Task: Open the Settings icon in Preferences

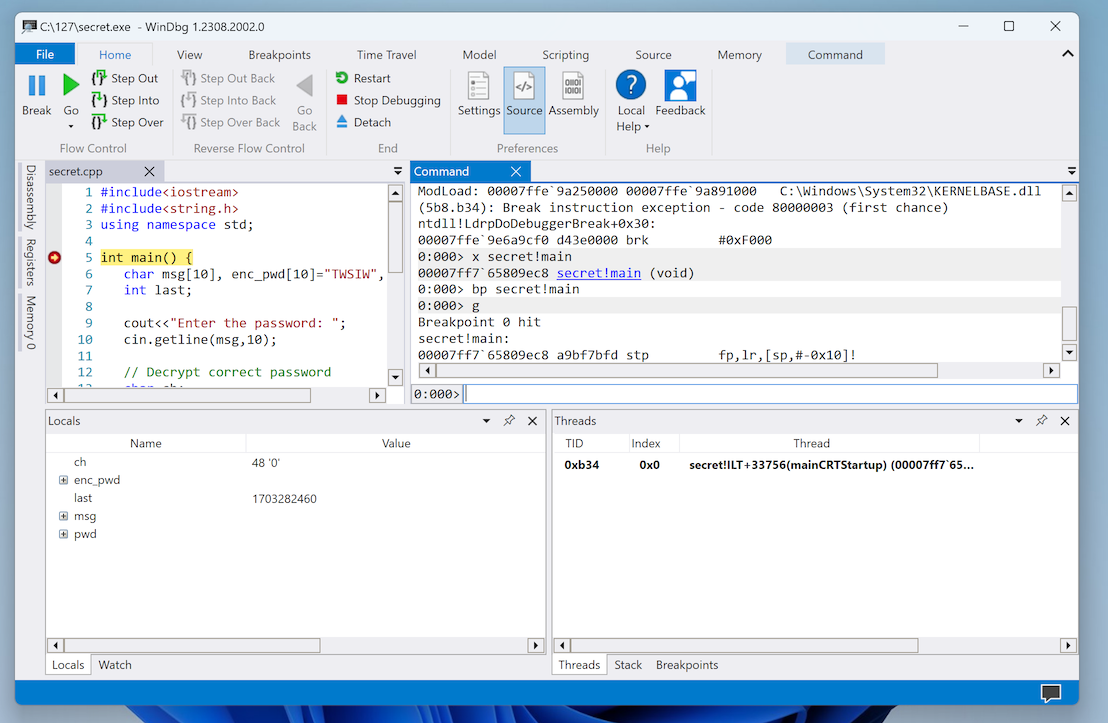Action: [479, 87]
